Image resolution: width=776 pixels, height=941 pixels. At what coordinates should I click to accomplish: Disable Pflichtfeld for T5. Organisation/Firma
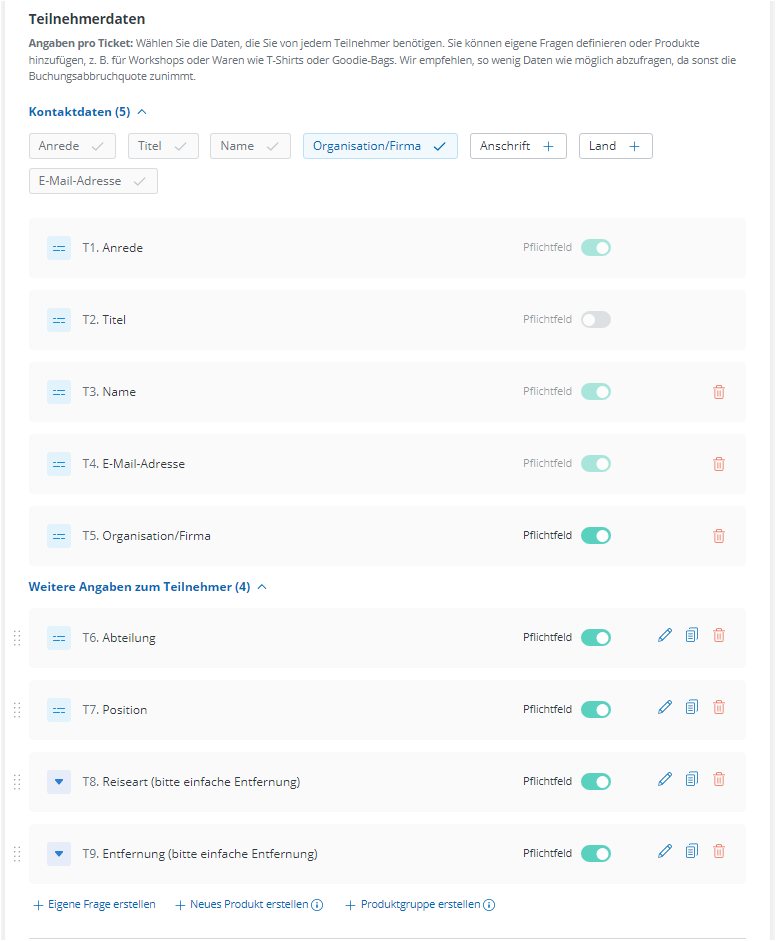[595, 536]
